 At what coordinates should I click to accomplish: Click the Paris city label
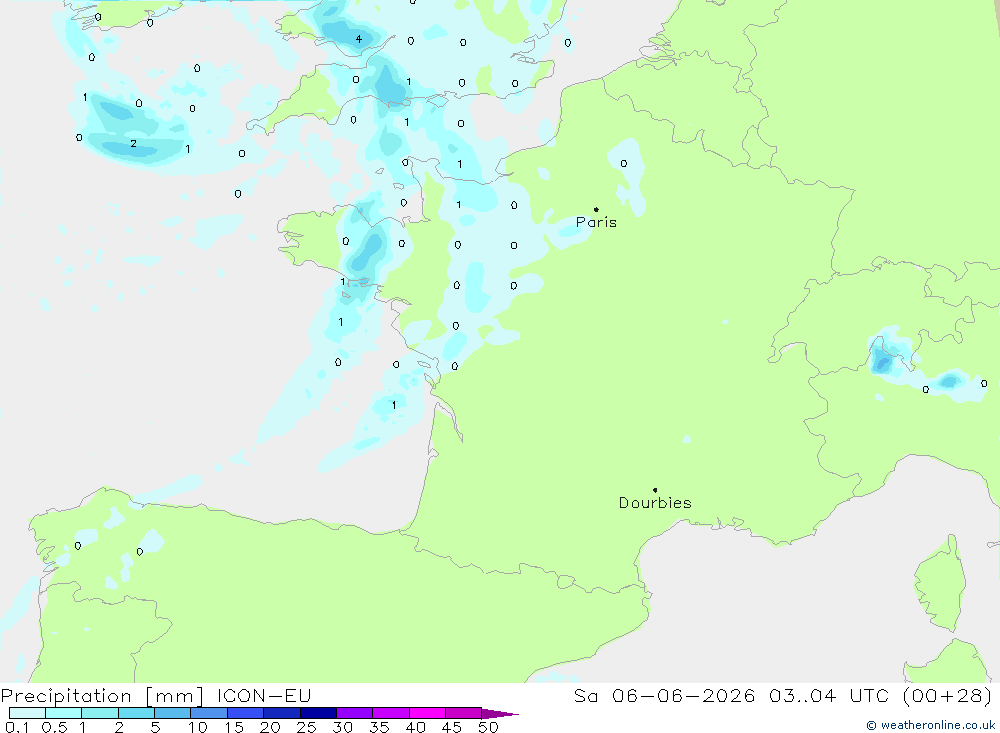point(596,222)
